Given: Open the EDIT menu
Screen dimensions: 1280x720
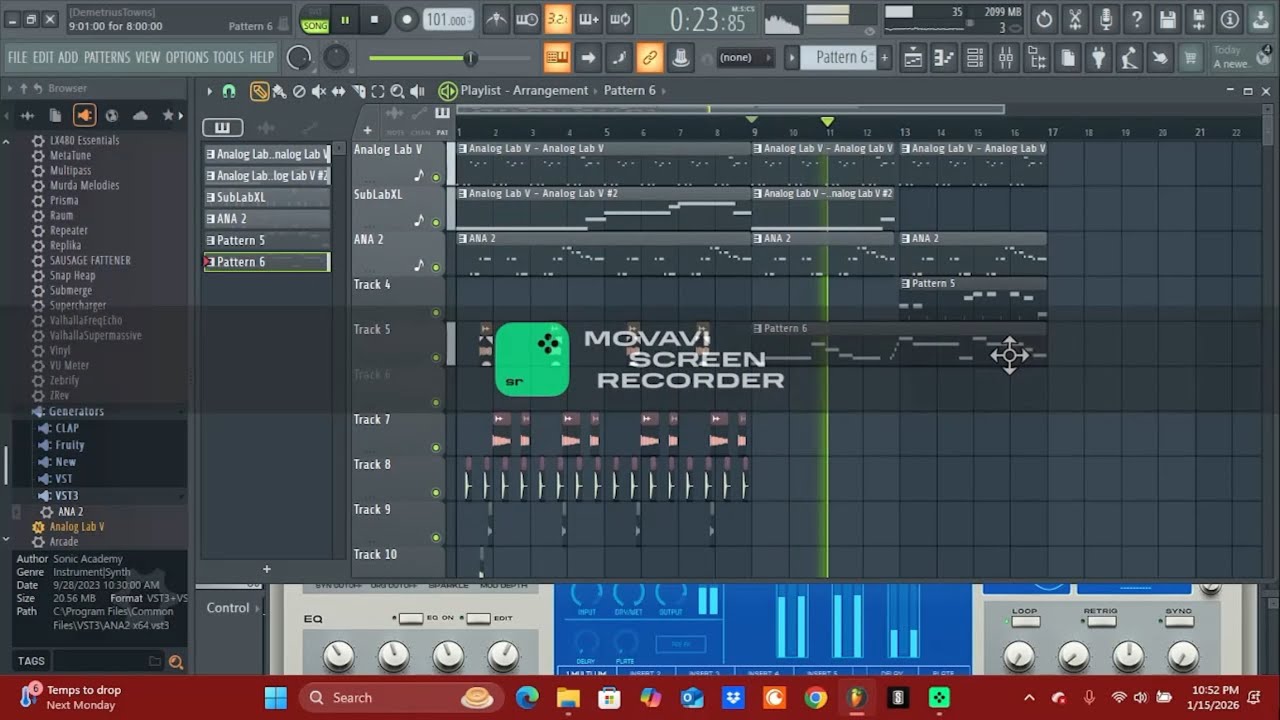Looking at the screenshot, I should pyautogui.click(x=43, y=57).
